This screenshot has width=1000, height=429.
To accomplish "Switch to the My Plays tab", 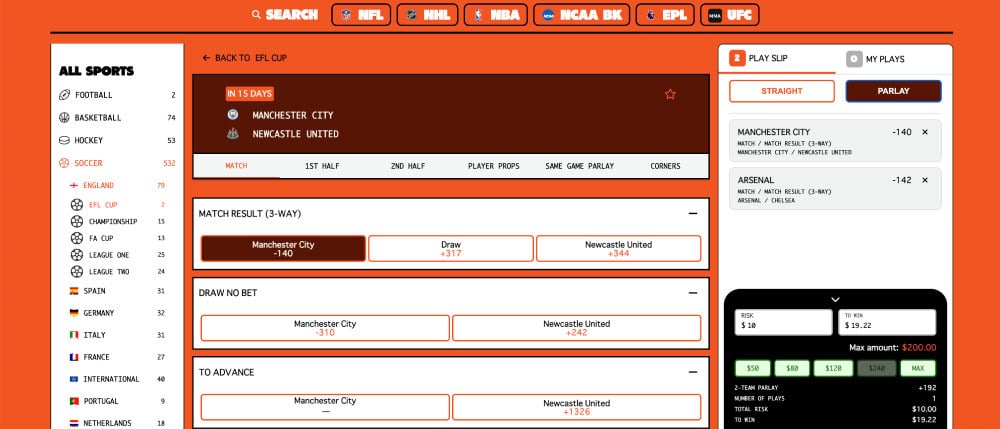I will click(x=893, y=59).
